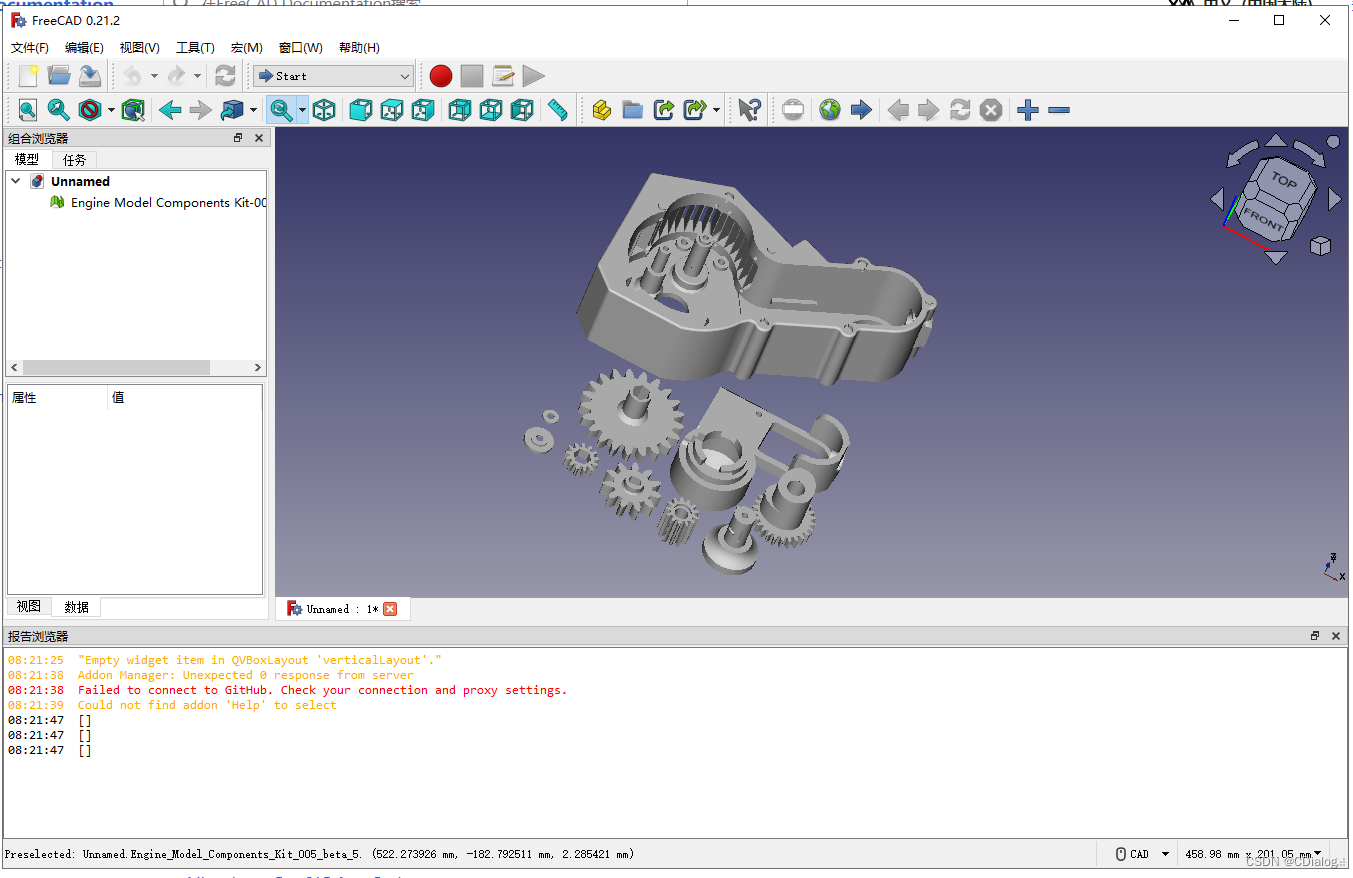Screen dimensions: 1353x878
Task: Zoom in with the blue plus icon
Action: tap(1028, 110)
